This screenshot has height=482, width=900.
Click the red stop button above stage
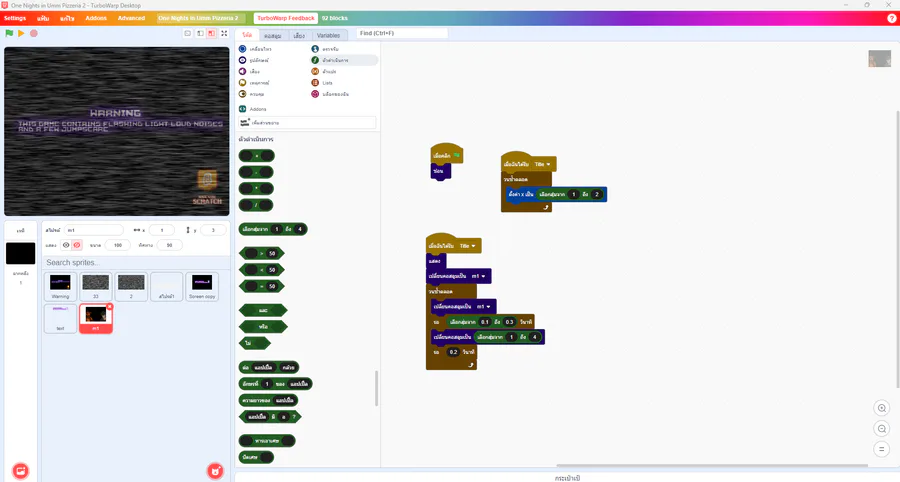[x=34, y=33]
